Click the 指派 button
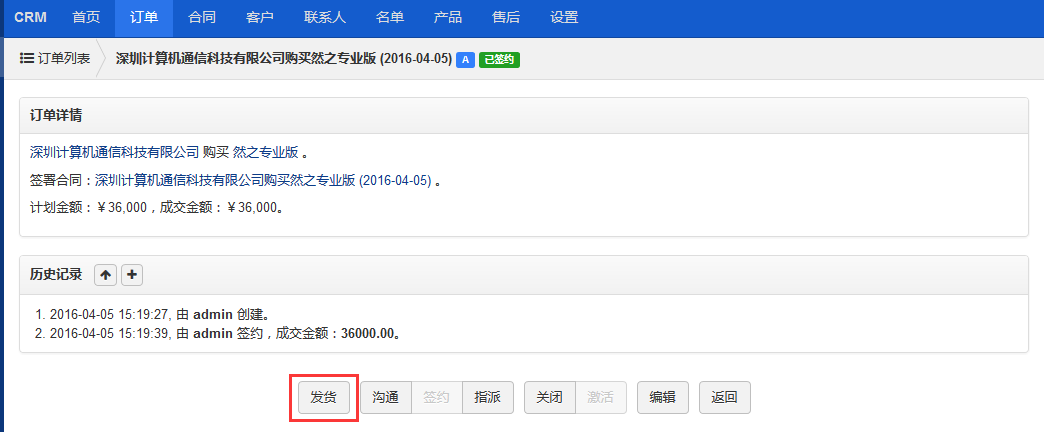The image size is (1044, 432). pos(488,397)
